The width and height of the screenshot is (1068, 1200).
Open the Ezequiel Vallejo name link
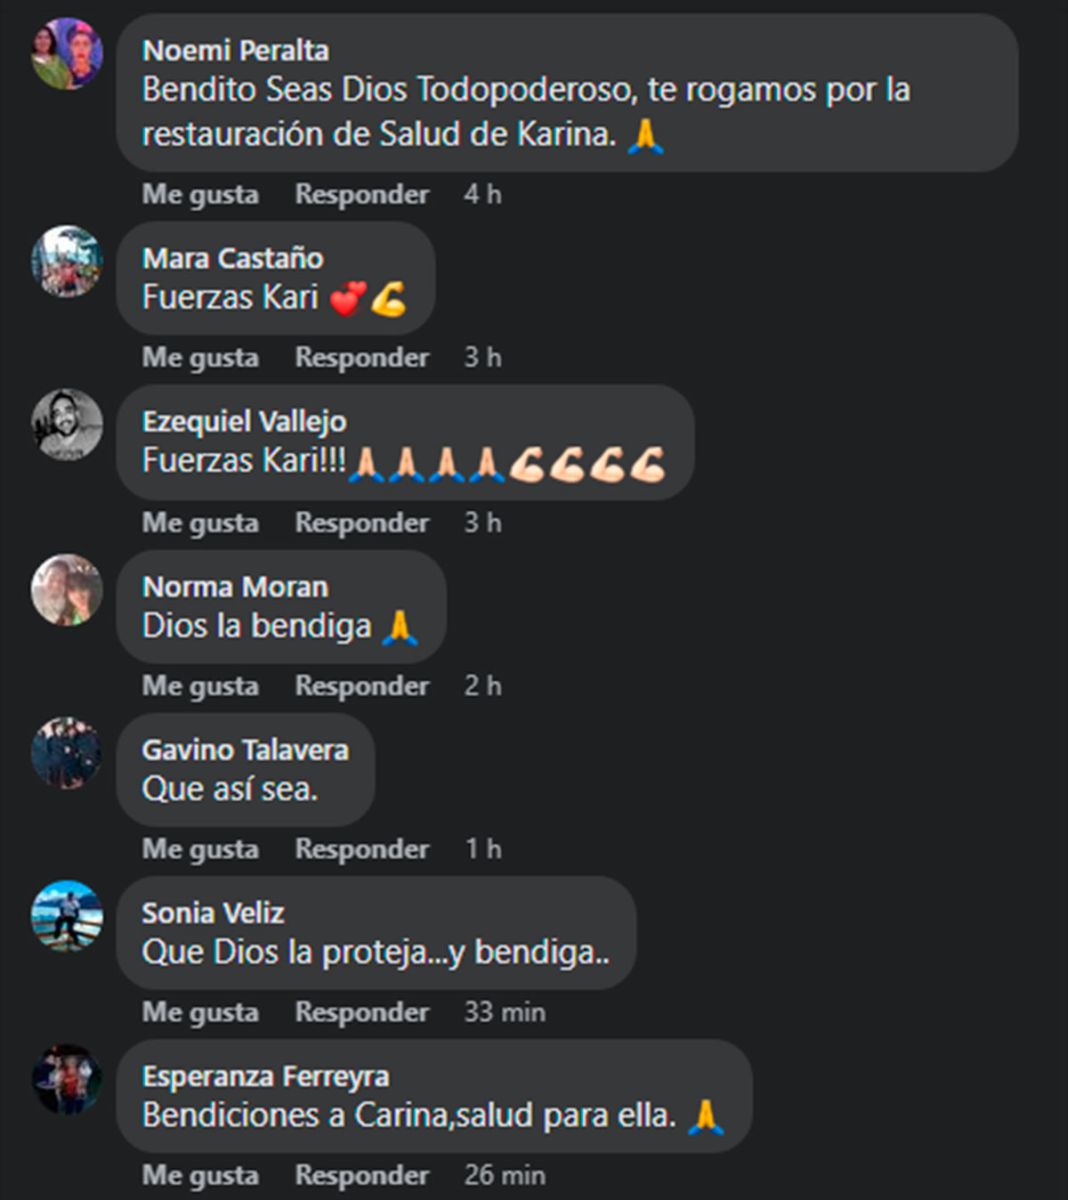244,421
